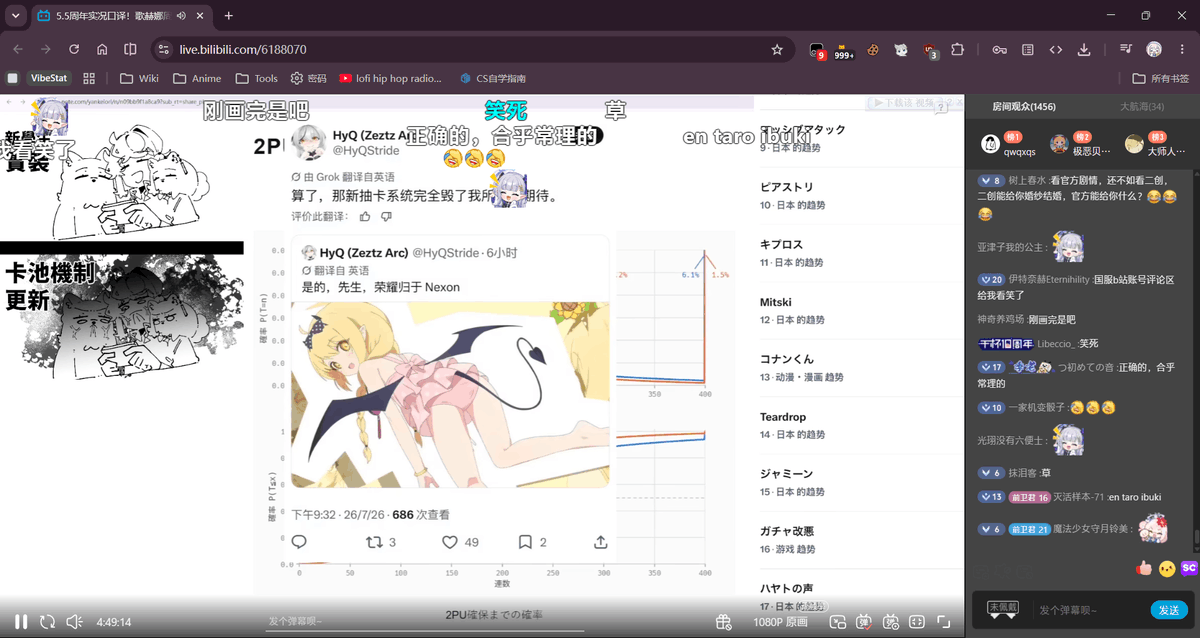Open rank 1 viewer qwqxqs avatar
The width and height of the screenshot is (1200, 638).
[990, 144]
